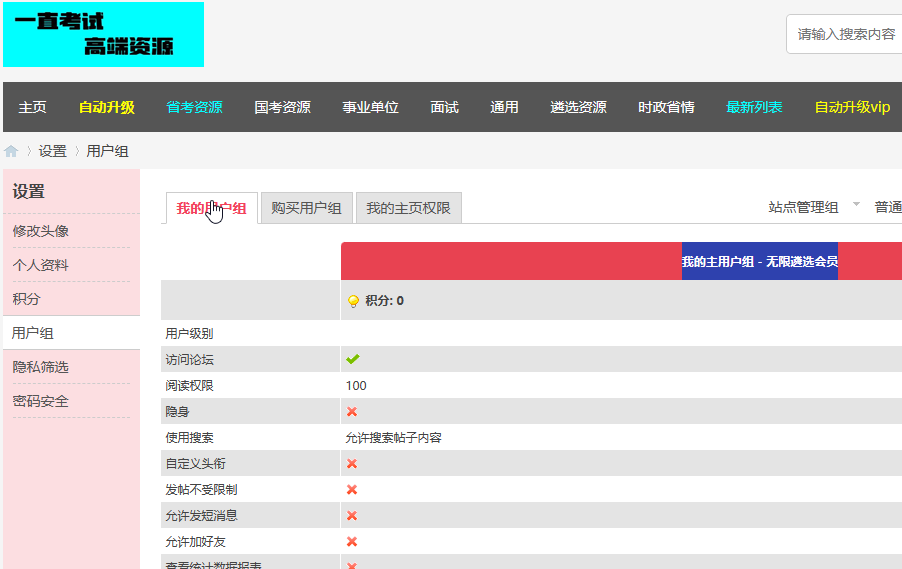Click the red cross for 允许发短消息

tap(352, 515)
